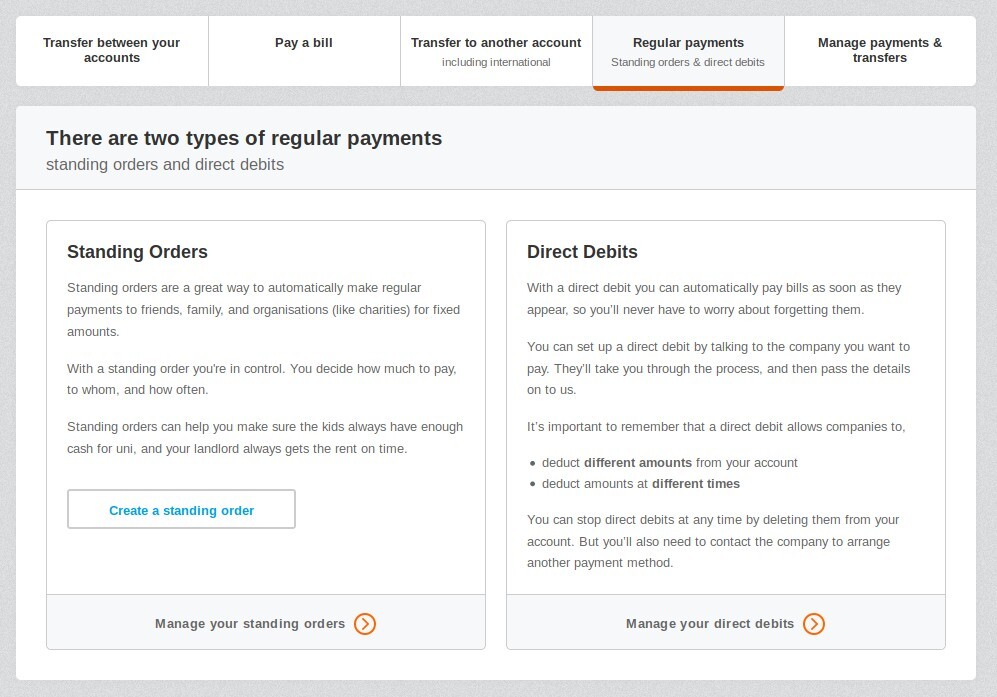The width and height of the screenshot is (997, 697).
Task: Open the Manage your standing orders link
Action: (x=266, y=623)
